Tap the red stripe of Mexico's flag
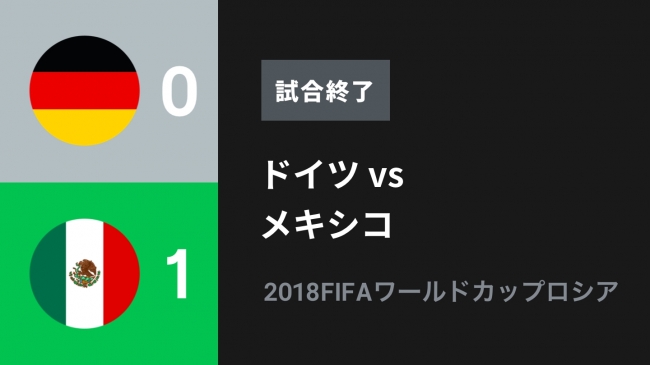 pyautogui.click(x=121, y=273)
